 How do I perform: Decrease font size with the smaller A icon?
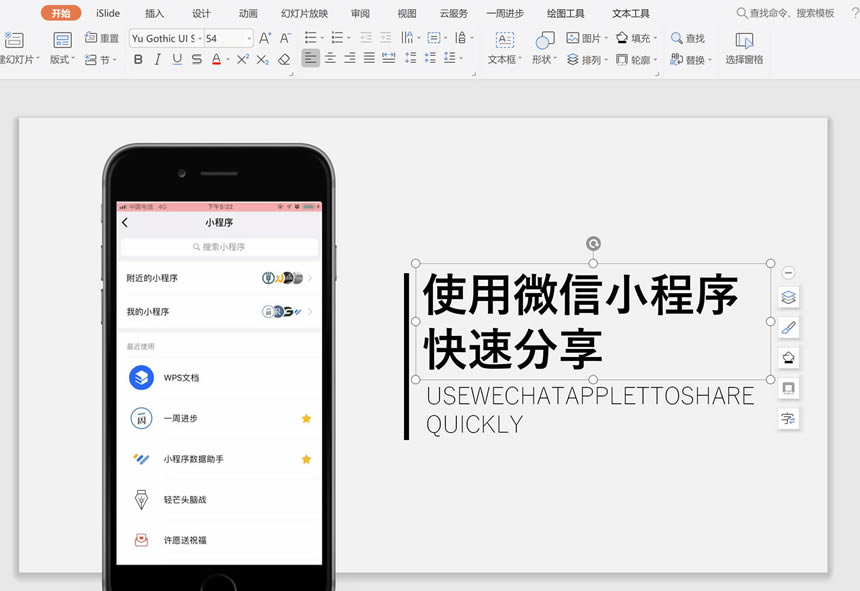point(285,38)
